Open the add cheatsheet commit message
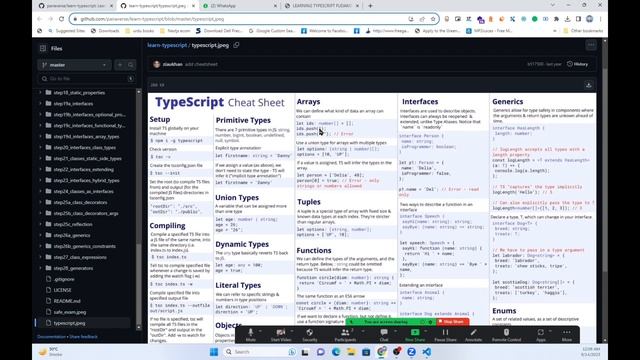Screen dimensions: 640x360 point(201,64)
